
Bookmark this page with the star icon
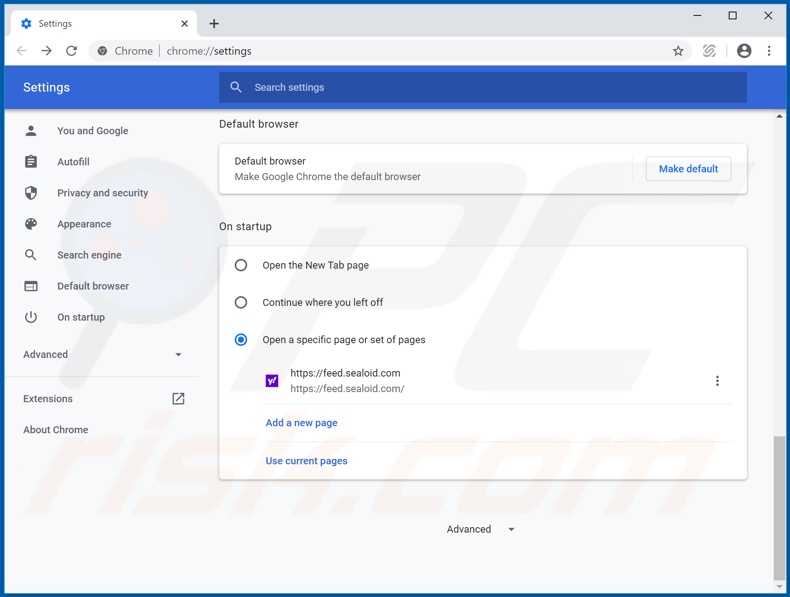(x=678, y=51)
